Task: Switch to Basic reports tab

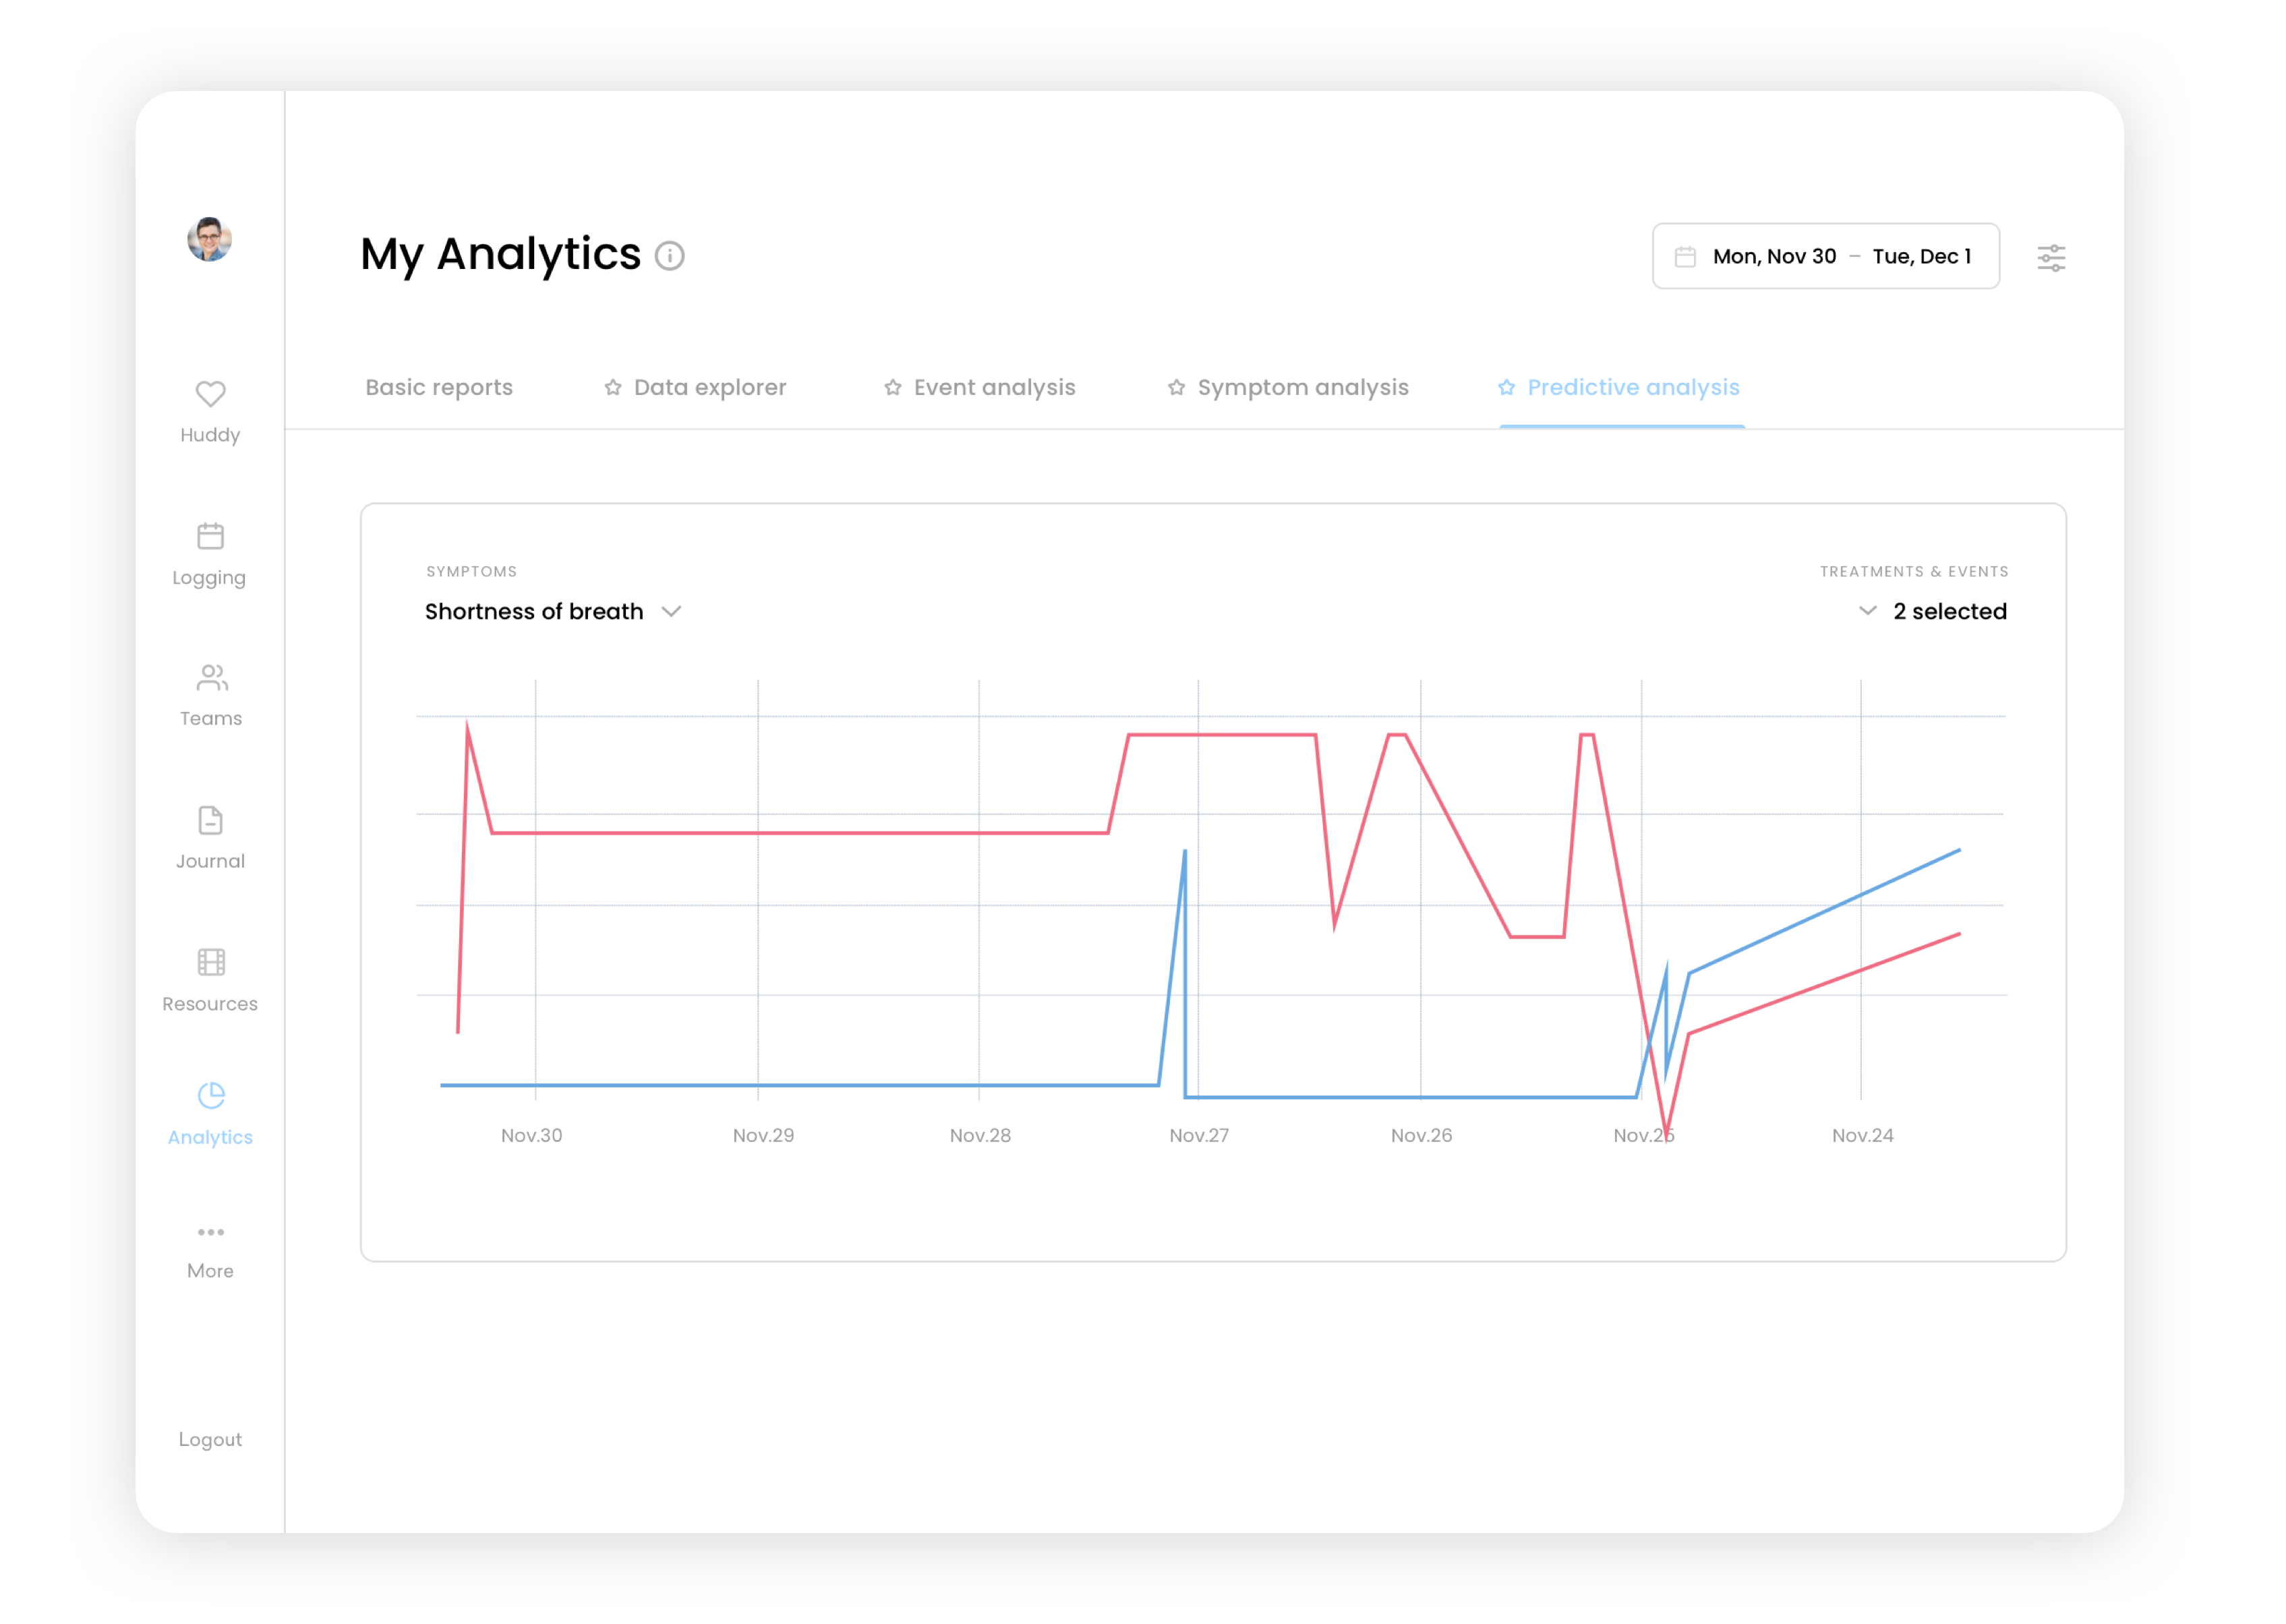Action: coord(439,388)
